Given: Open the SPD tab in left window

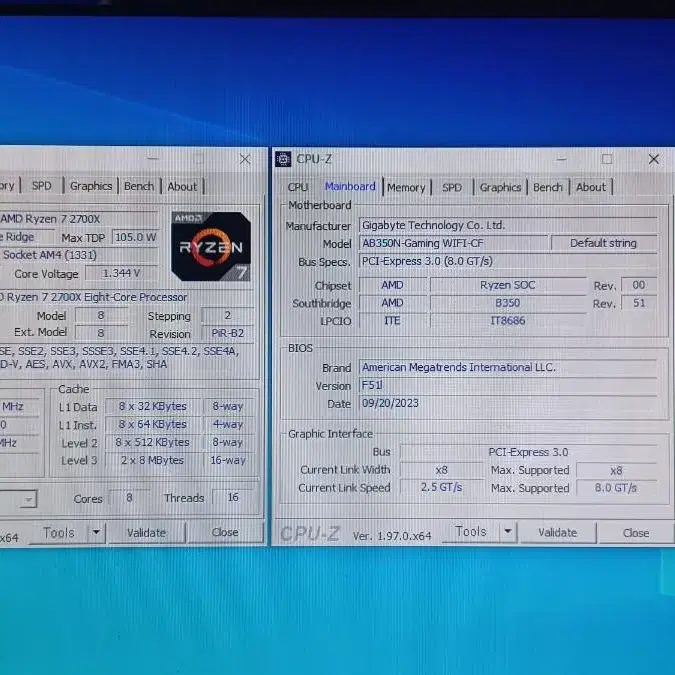Looking at the screenshot, I should pos(41,186).
